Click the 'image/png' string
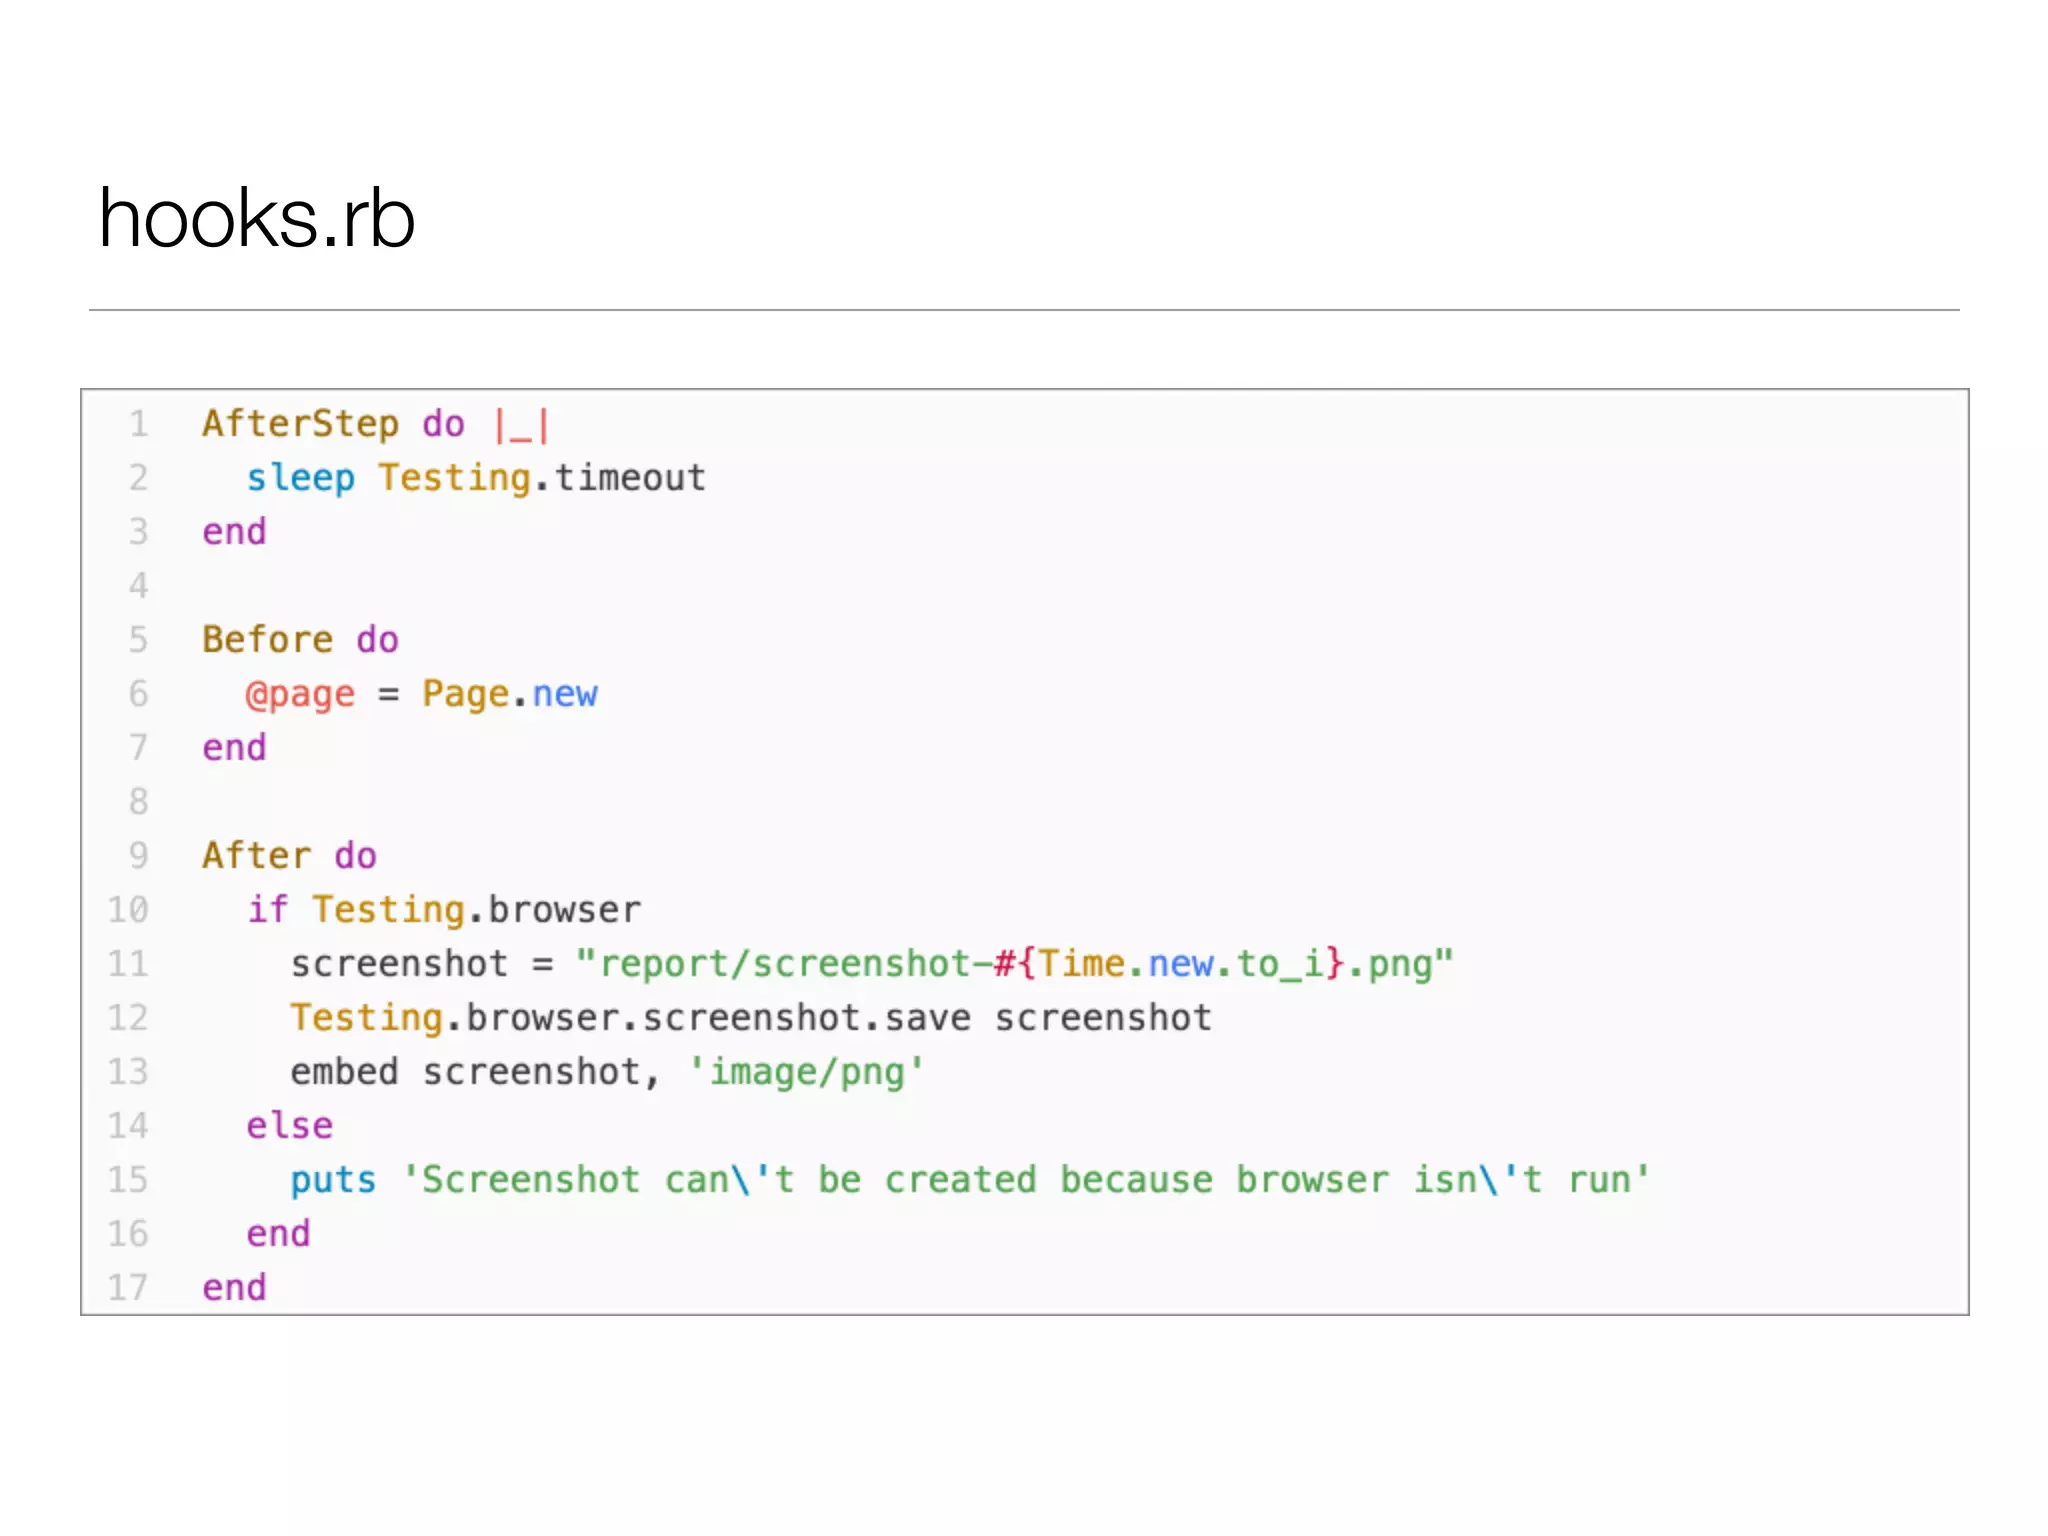The image size is (2048, 1536). pos(806,1072)
